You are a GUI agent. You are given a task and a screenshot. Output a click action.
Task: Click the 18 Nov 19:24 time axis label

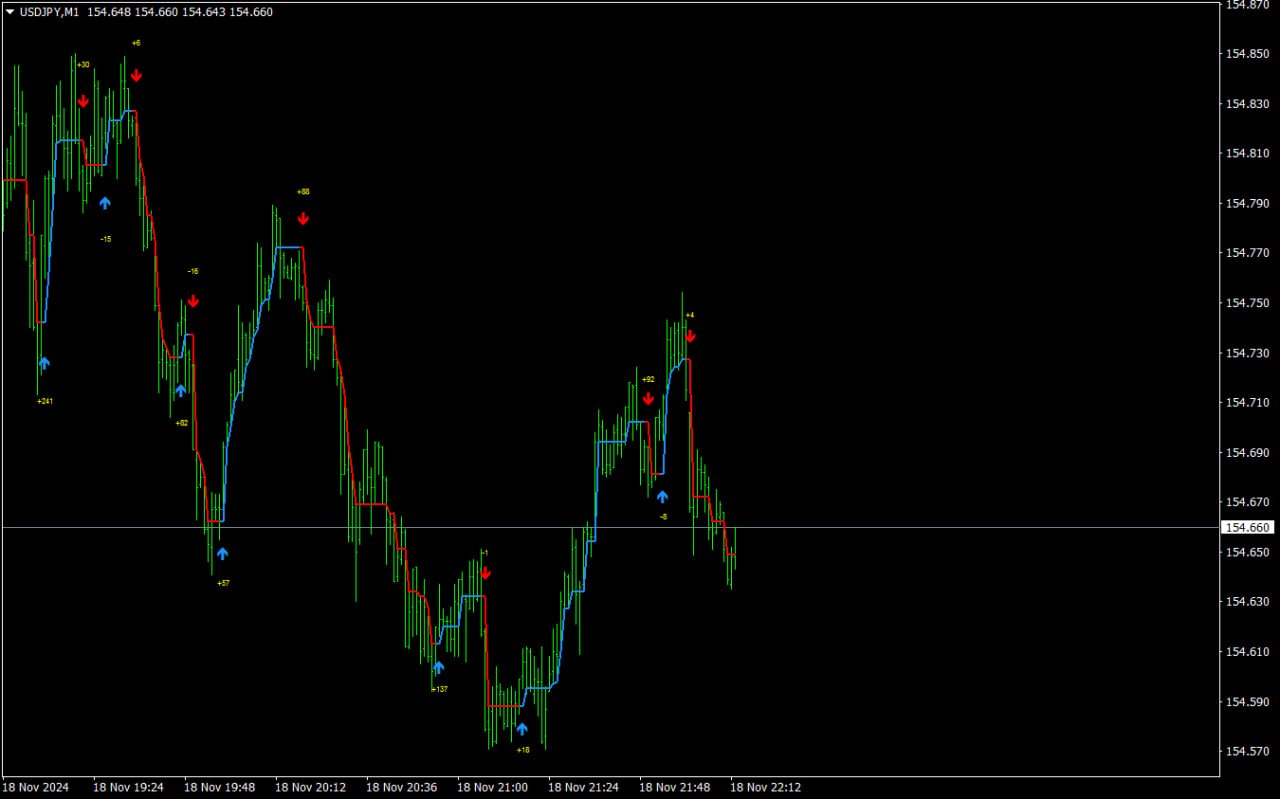click(128, 787)
